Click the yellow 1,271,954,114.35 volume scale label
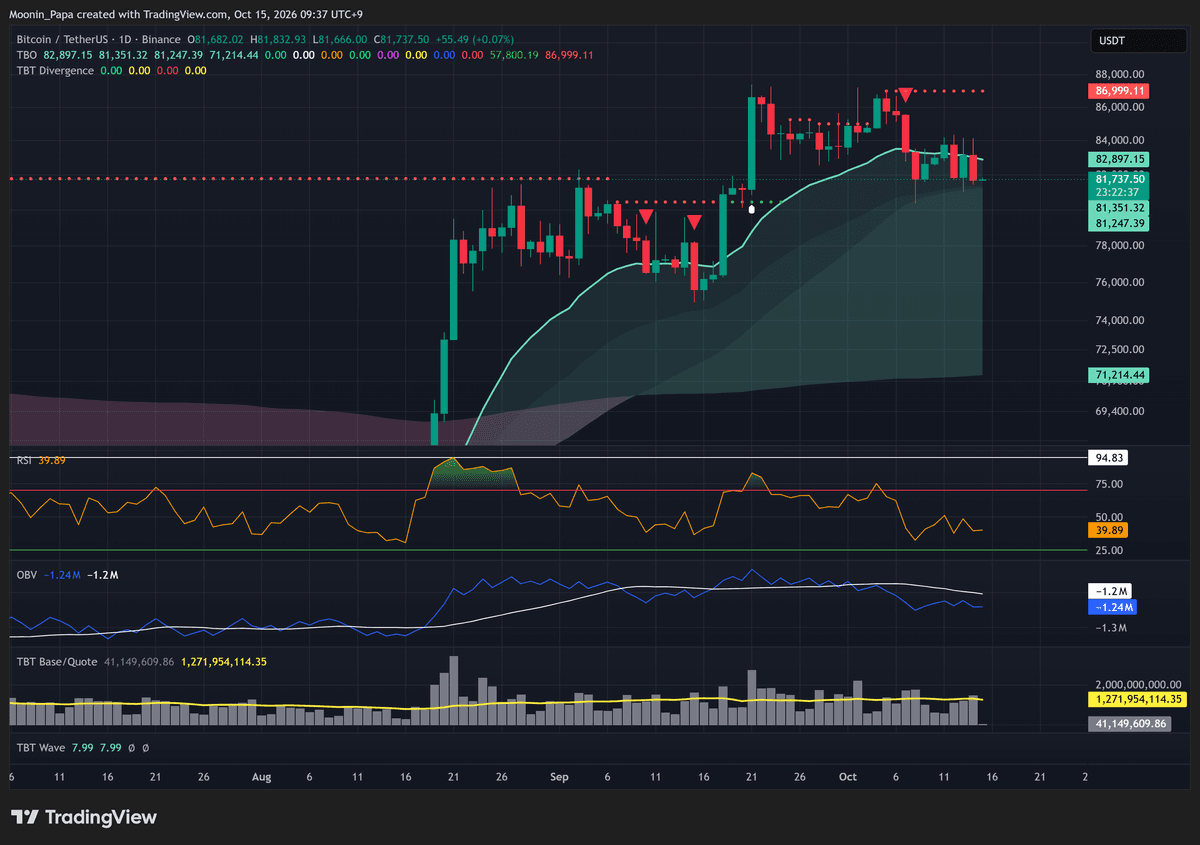The height and width of the screenshot is (845, 1200). coord(1137,700)
